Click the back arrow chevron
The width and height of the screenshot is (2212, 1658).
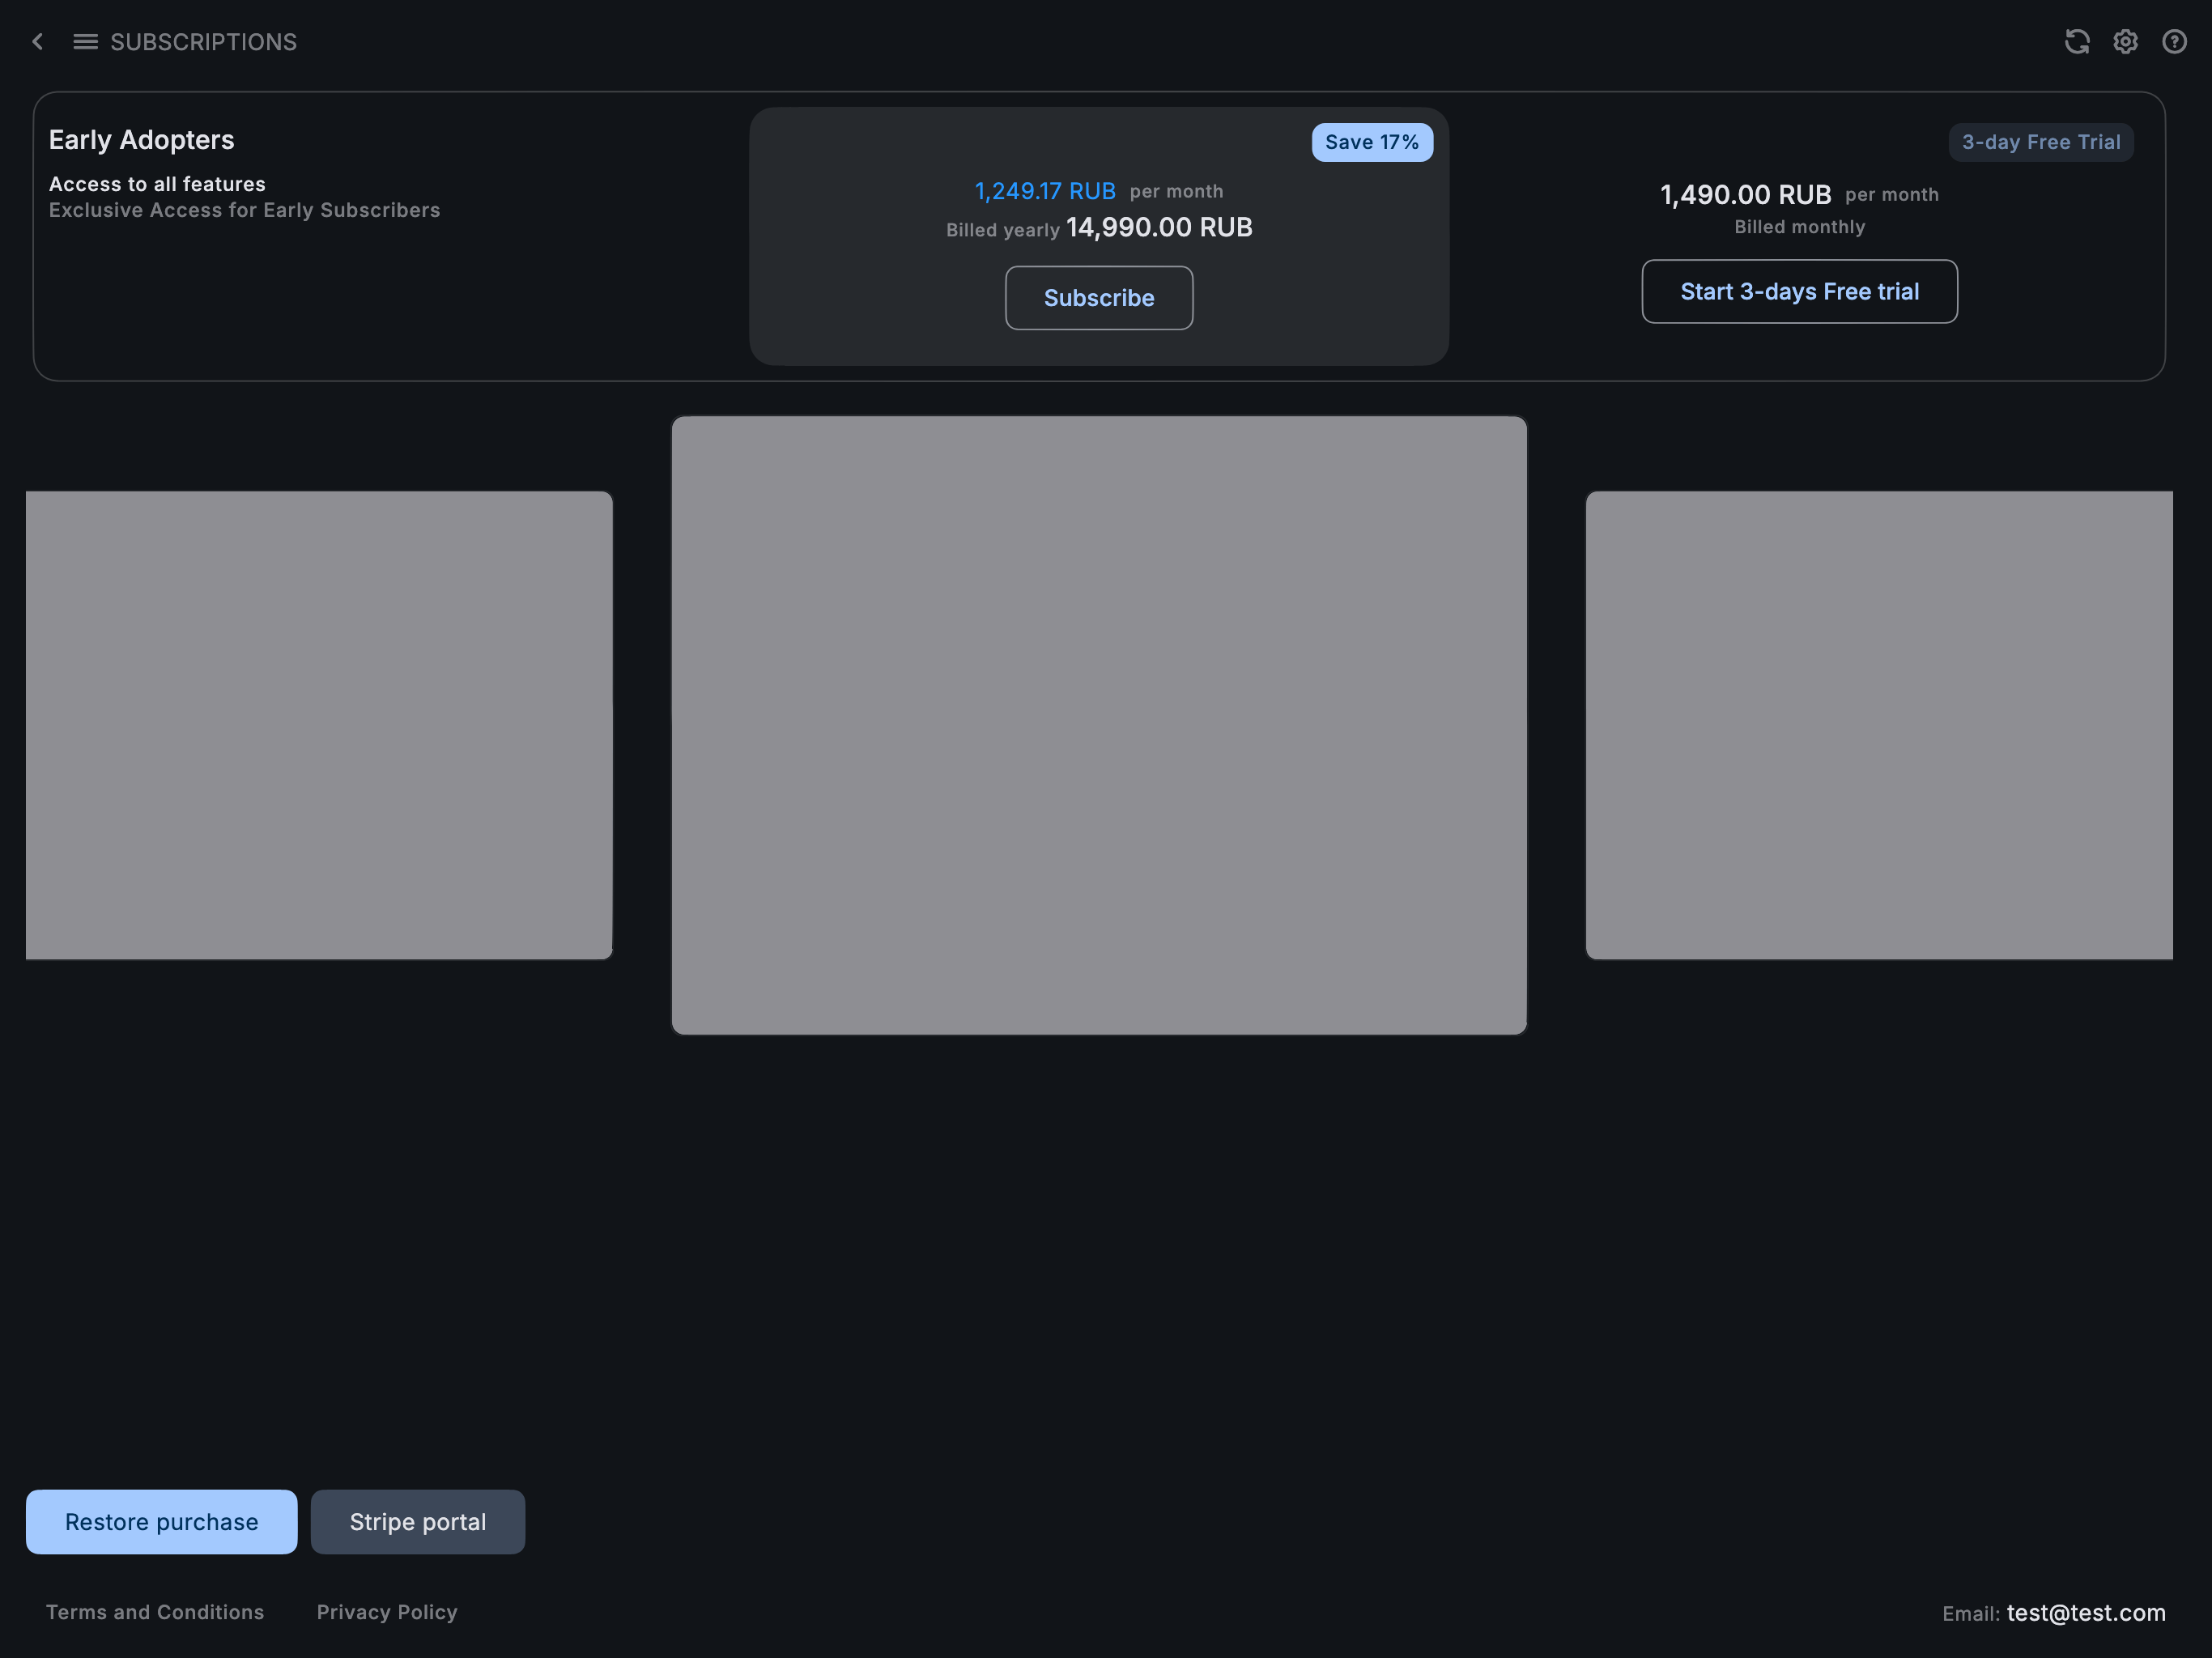pos(37,41)
